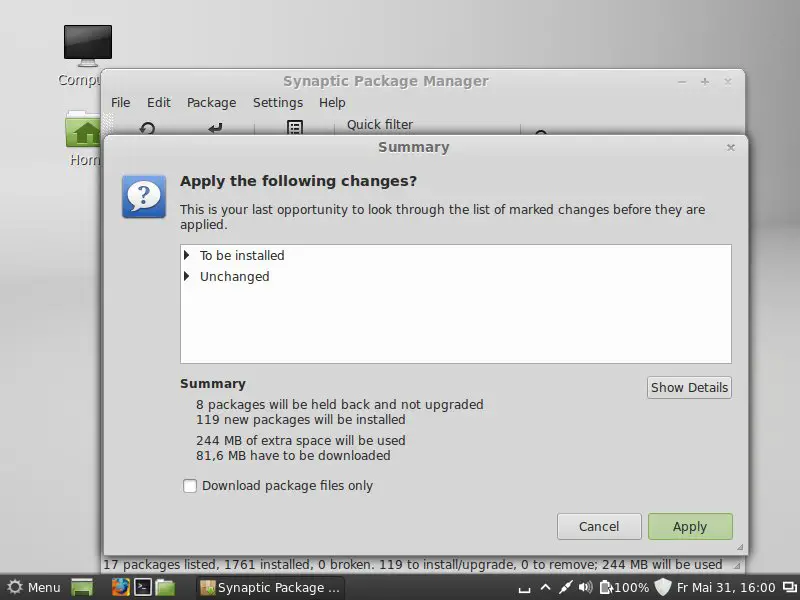Click the blue question mark dialog icon
This screenshot has width=800, height=600.
point(144,196)
